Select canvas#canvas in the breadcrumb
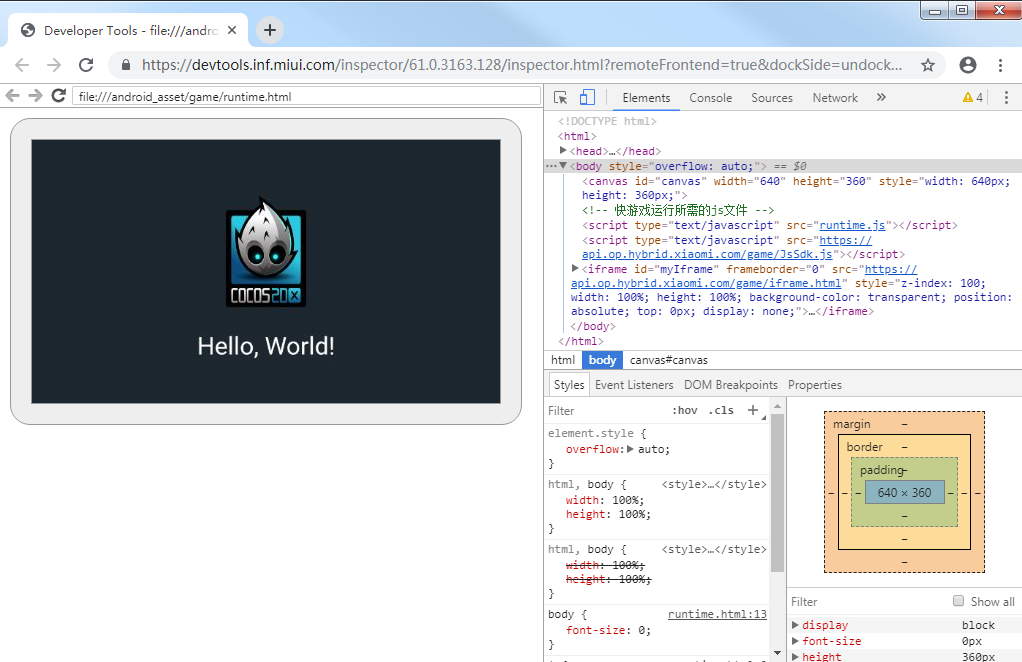This screenshot has width=1022, height=662. point(669,360)
